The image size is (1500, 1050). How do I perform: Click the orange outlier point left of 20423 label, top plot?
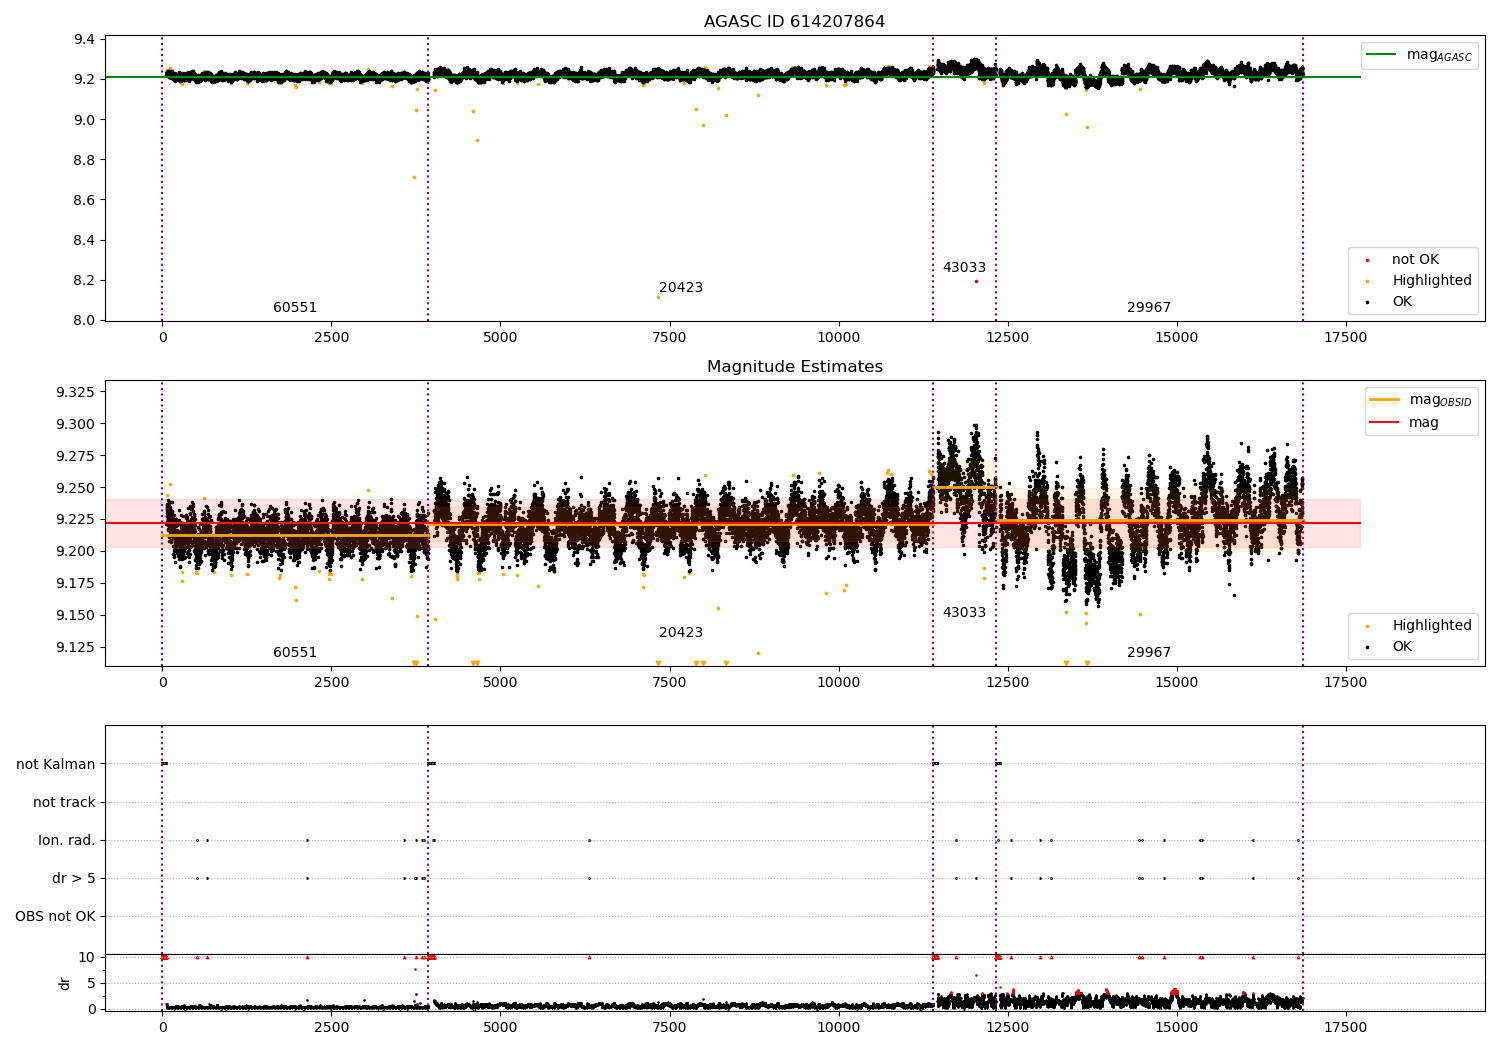coord(658,297)
